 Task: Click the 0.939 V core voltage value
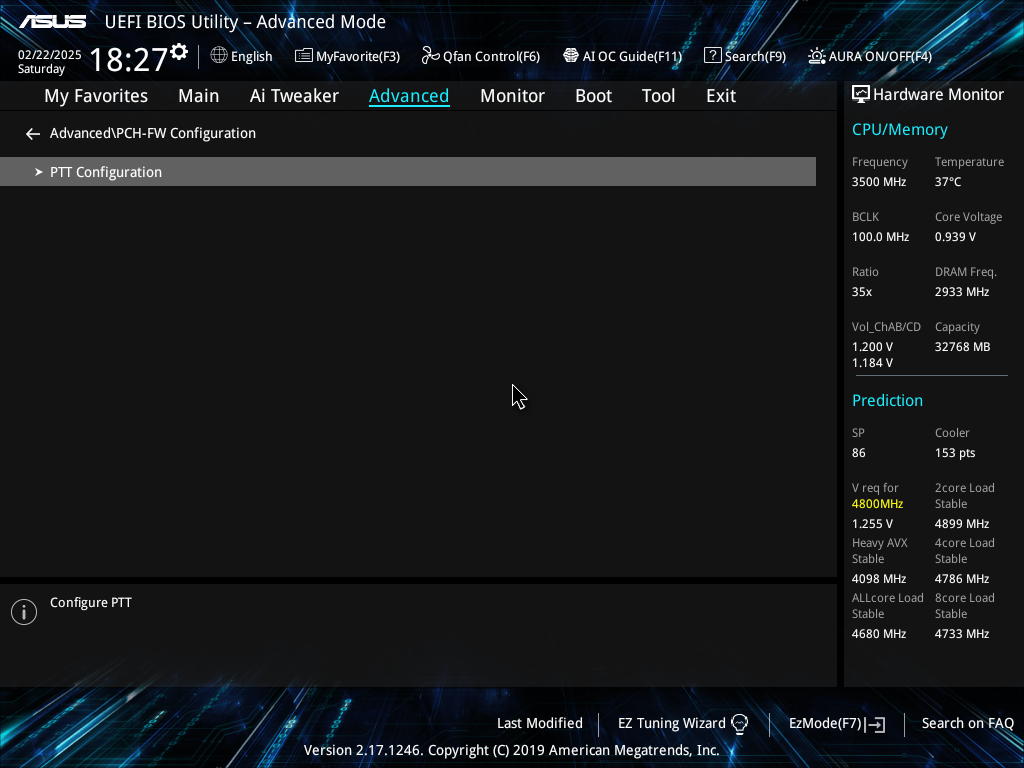955,237
